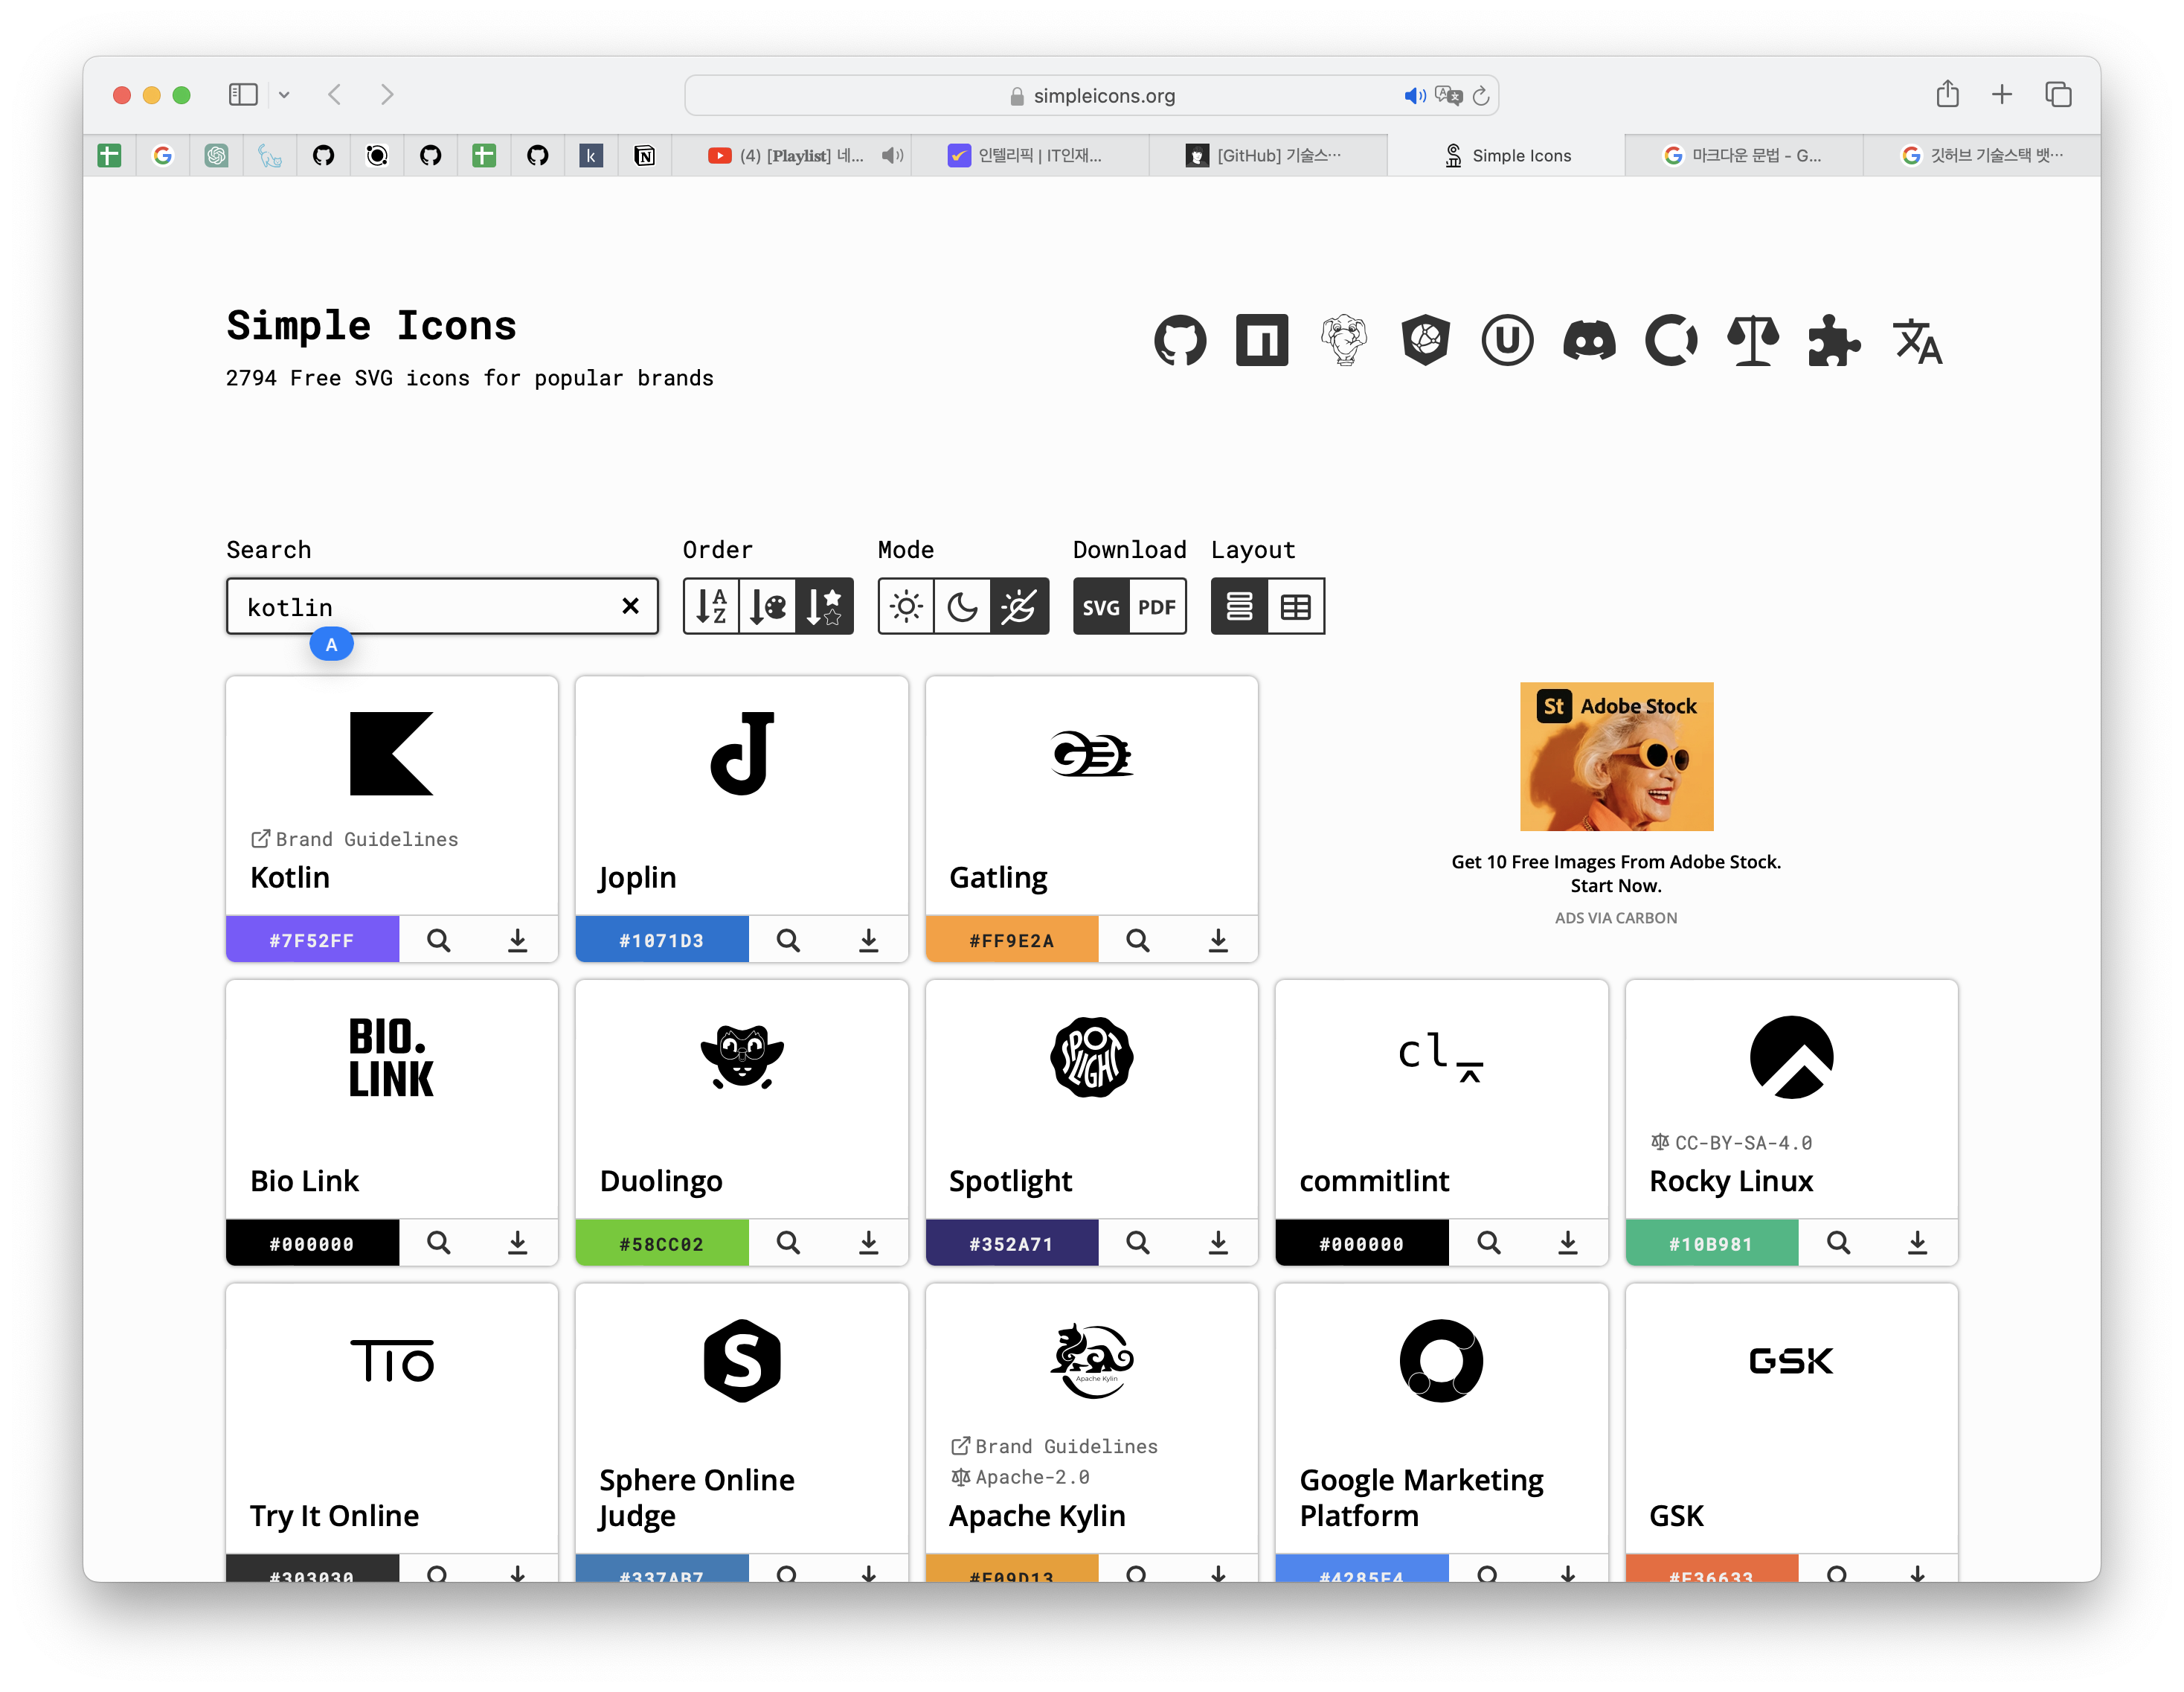The height and width of the screenshot is (1692, 2184).
Task: Switch to YouTube Playlist tab
Action: click(x=791, y=156)
